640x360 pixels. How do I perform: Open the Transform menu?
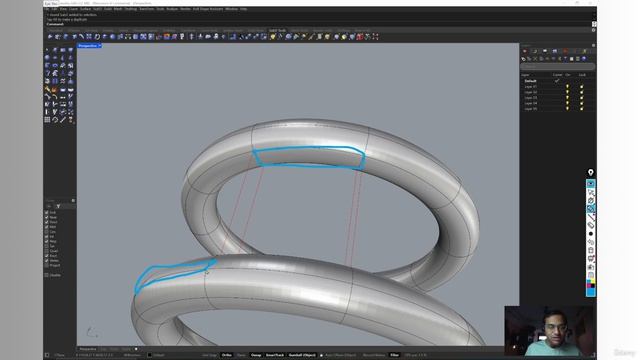(147, 9)
